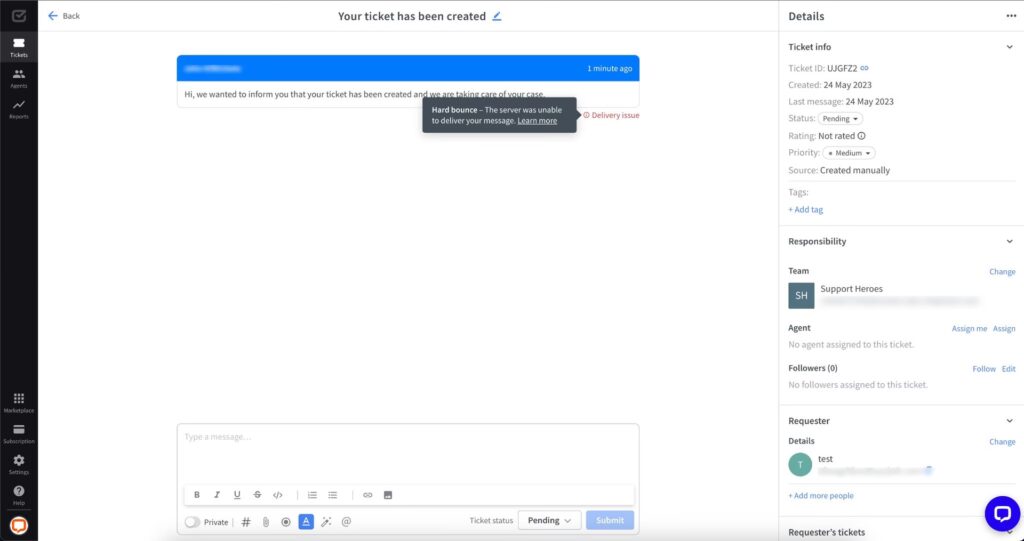Open the Agents section in sidebar

pyautogui.click(x=19, y=77)
